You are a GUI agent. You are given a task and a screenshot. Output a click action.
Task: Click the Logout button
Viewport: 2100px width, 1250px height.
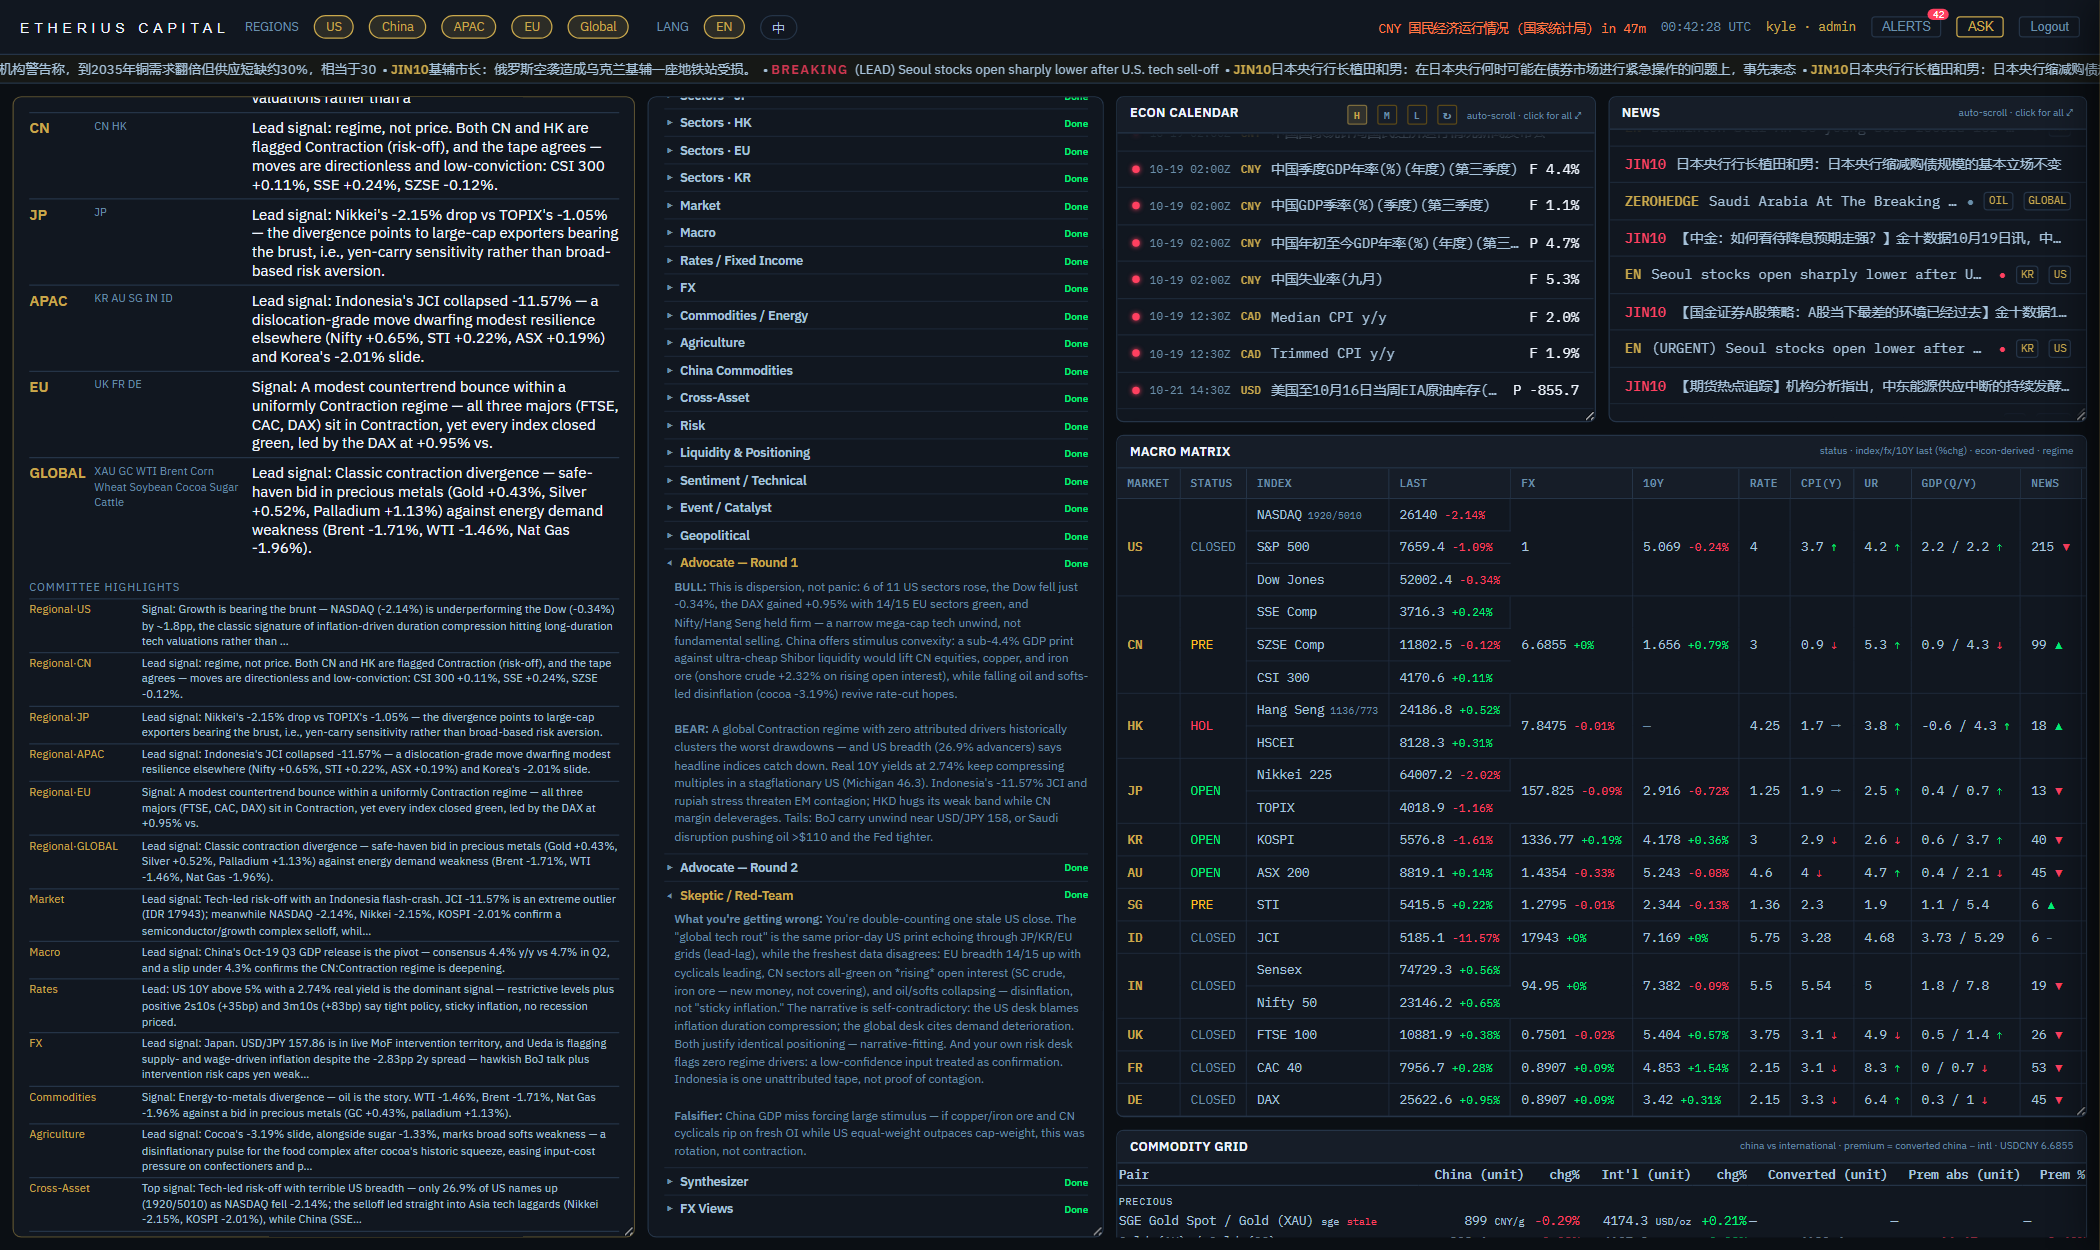point(2049,27)
